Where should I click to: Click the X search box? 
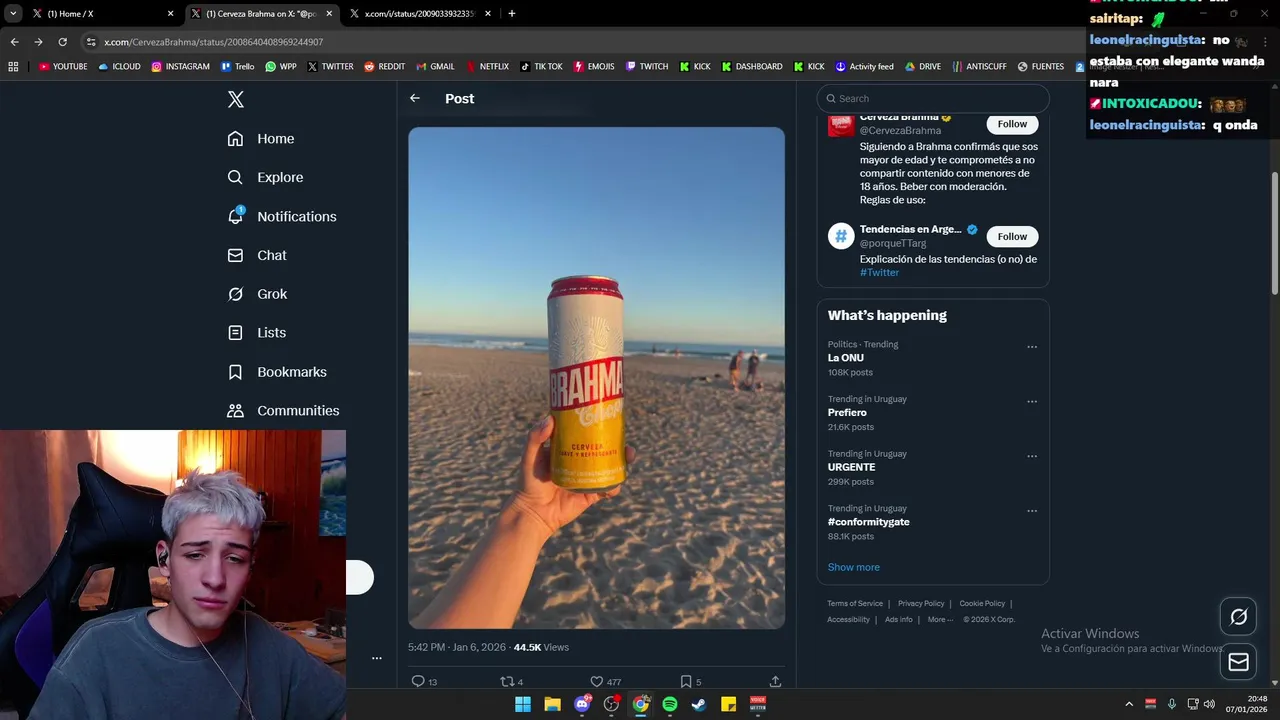933,98
